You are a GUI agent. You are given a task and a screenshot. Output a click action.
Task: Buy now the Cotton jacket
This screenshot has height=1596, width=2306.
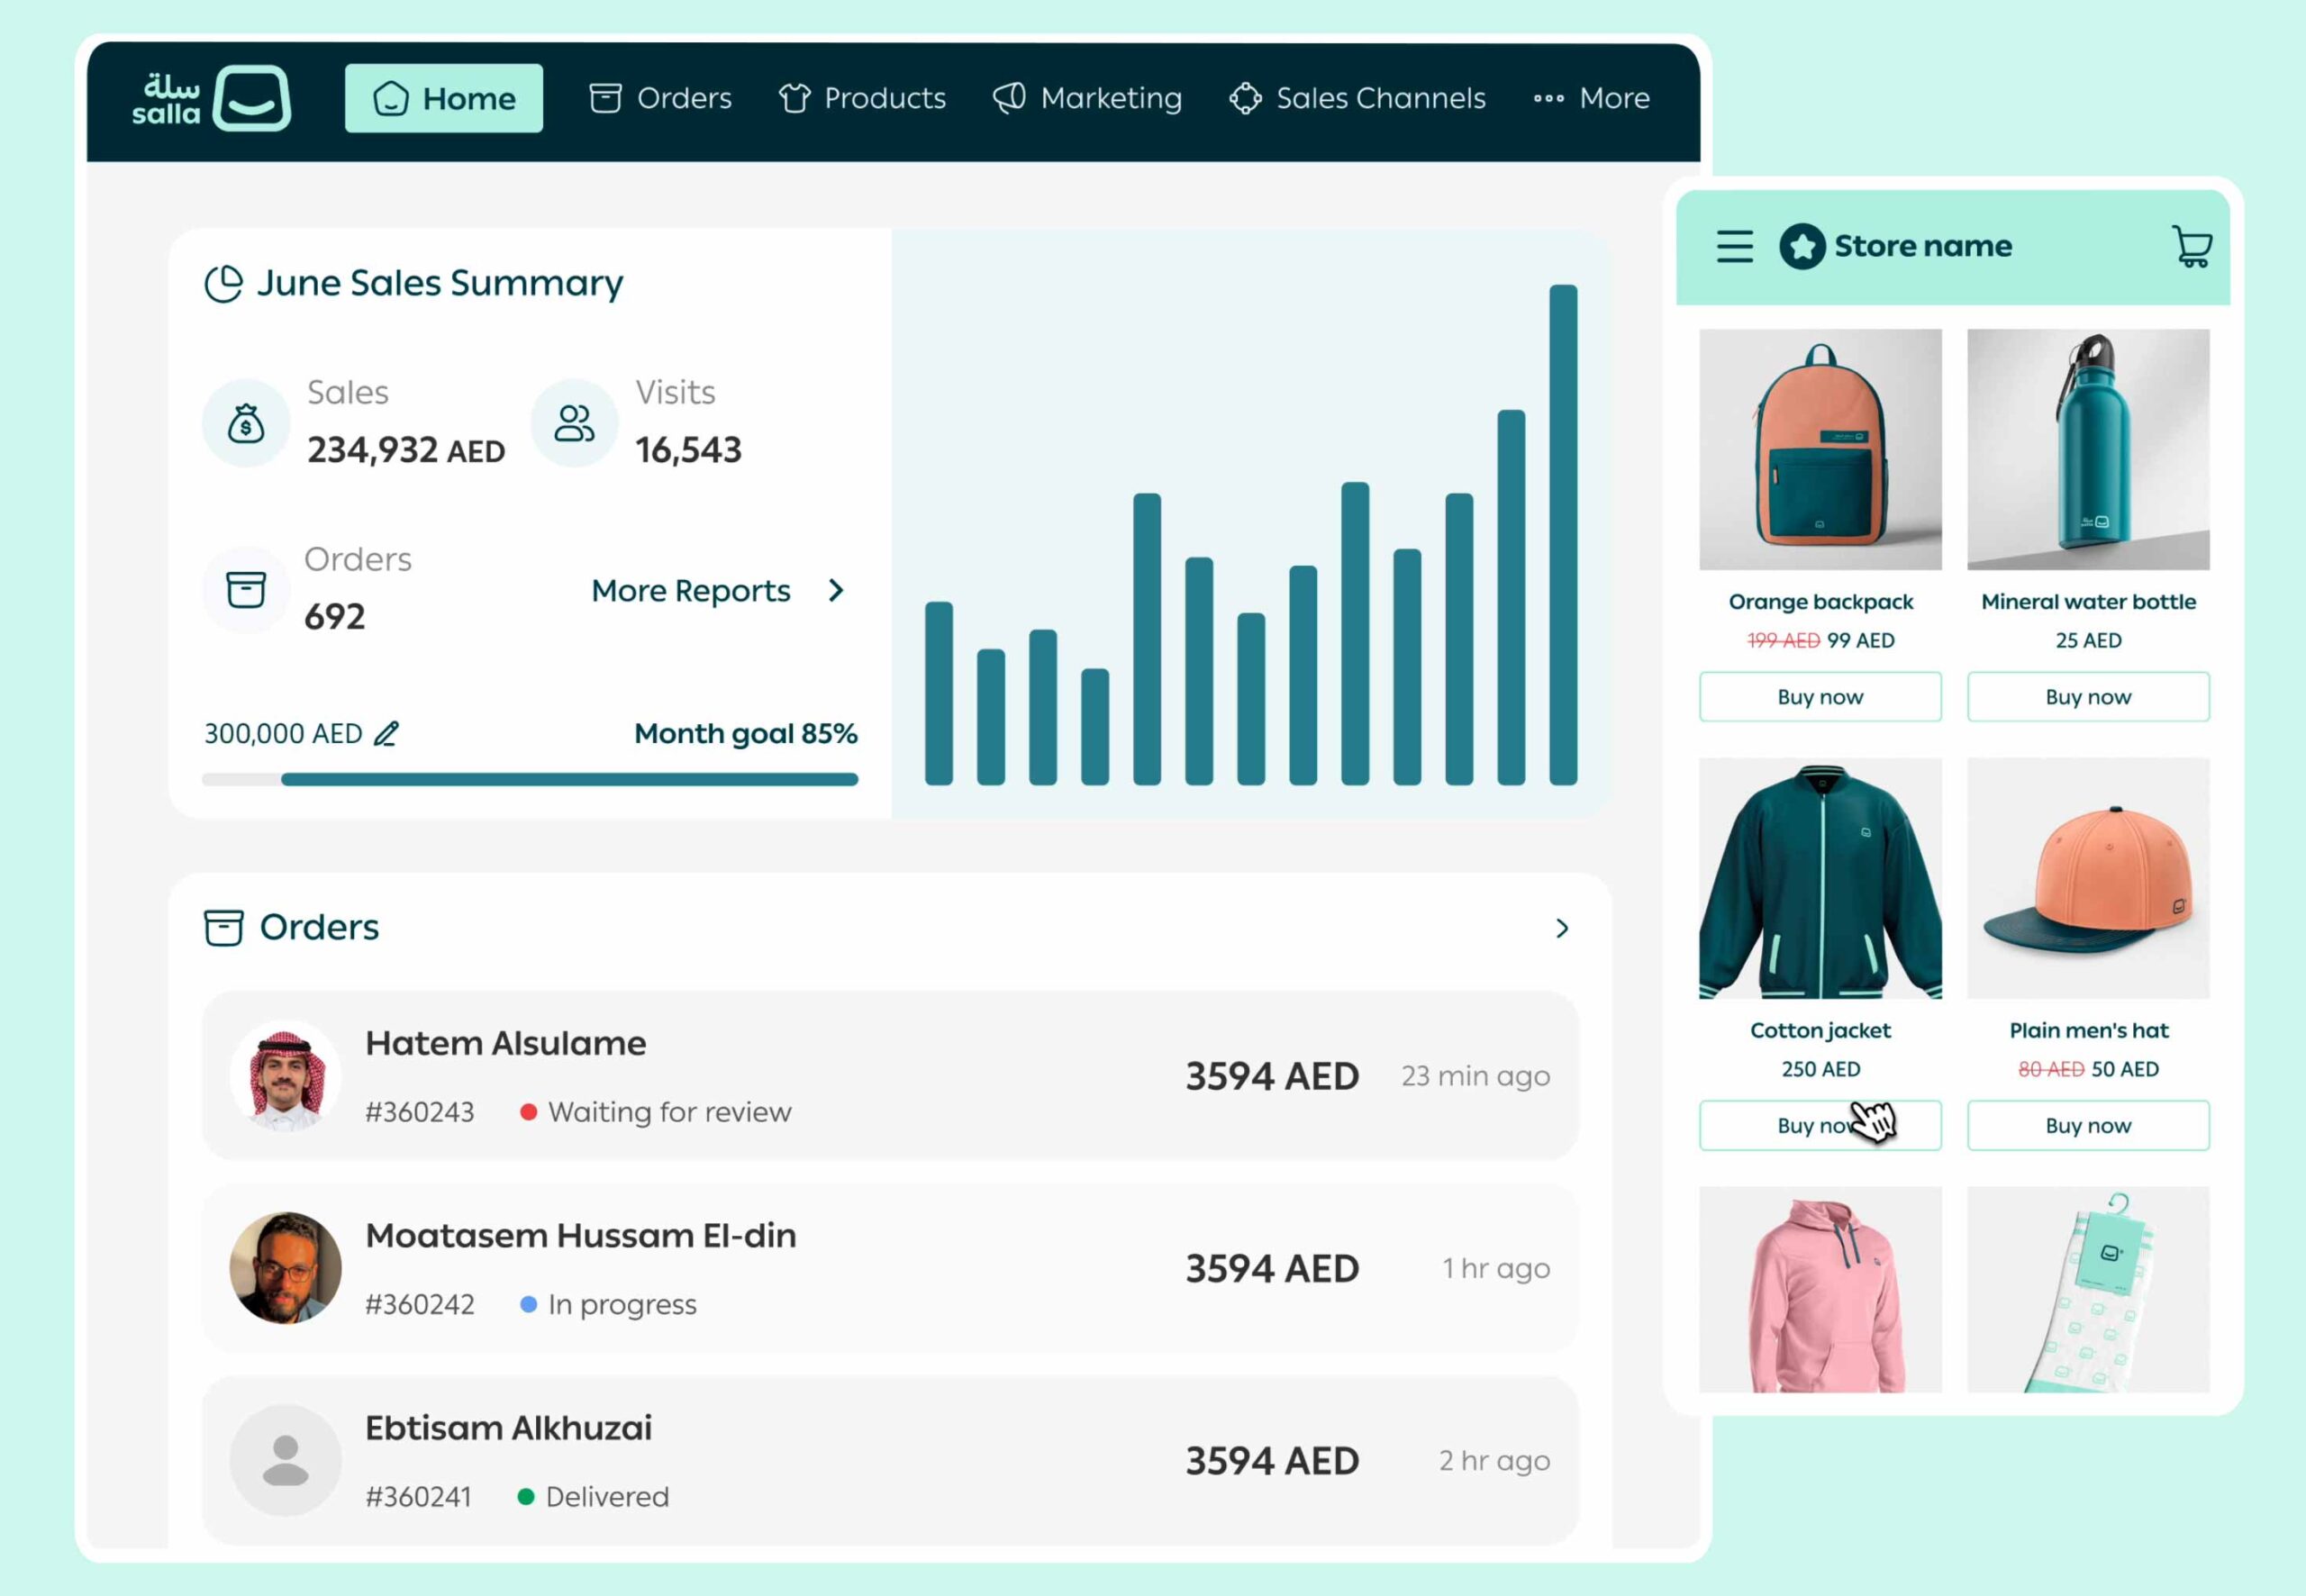pyautogui.click(x=1820, y=1125)
